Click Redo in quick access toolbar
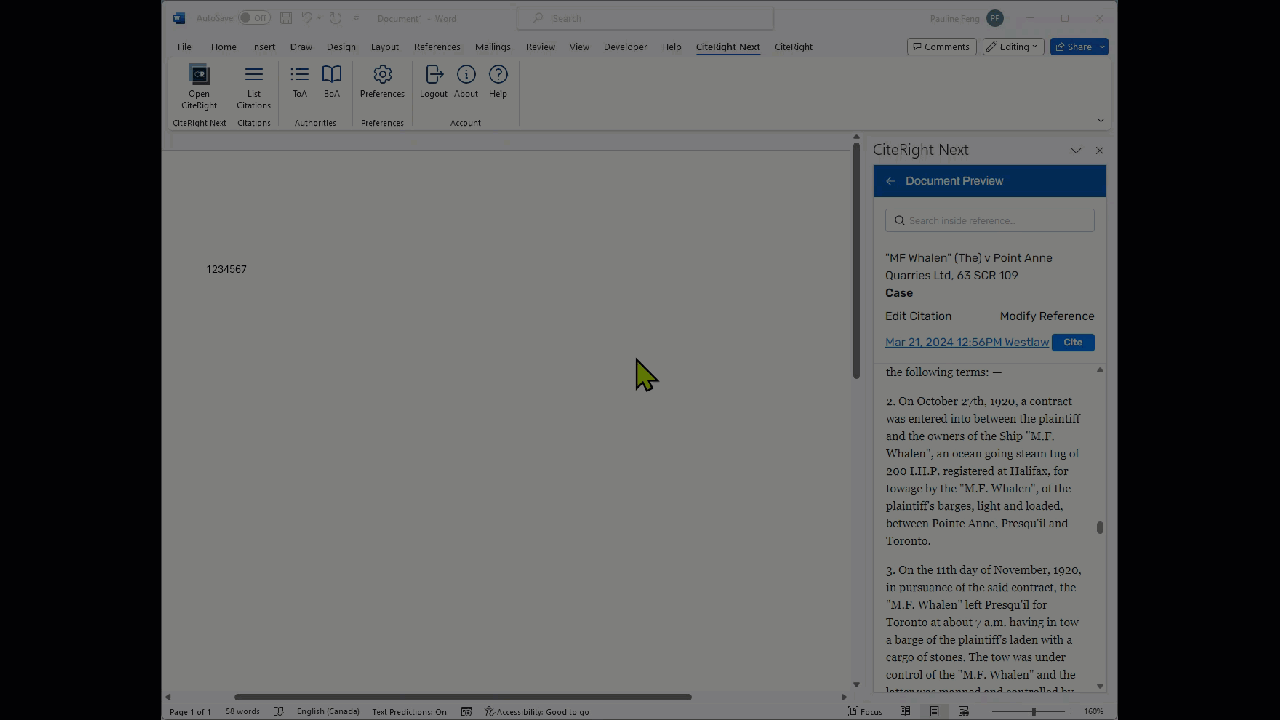The height and width of the screenshot is (720, 1280). click(x=335, y=18)
